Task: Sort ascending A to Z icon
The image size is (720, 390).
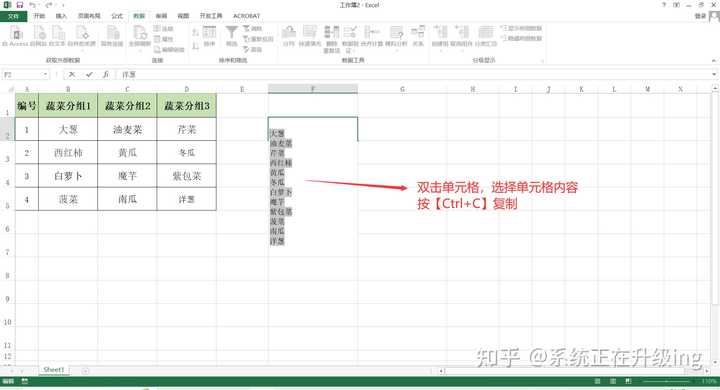Action: point(195,32)
